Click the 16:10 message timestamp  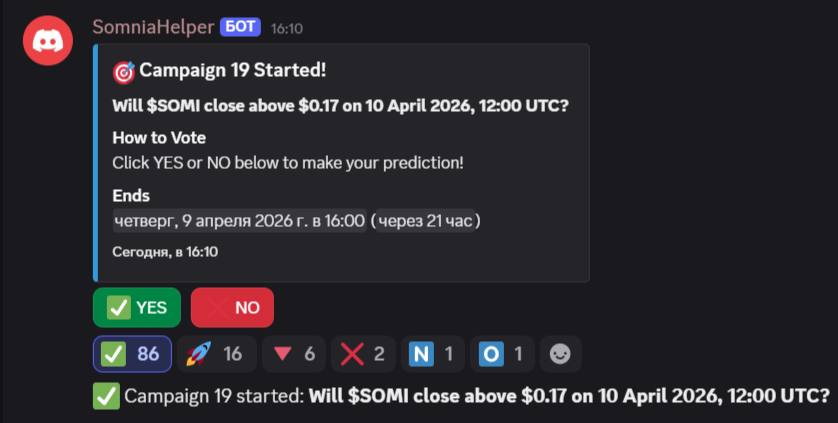(x=287, y=29)
